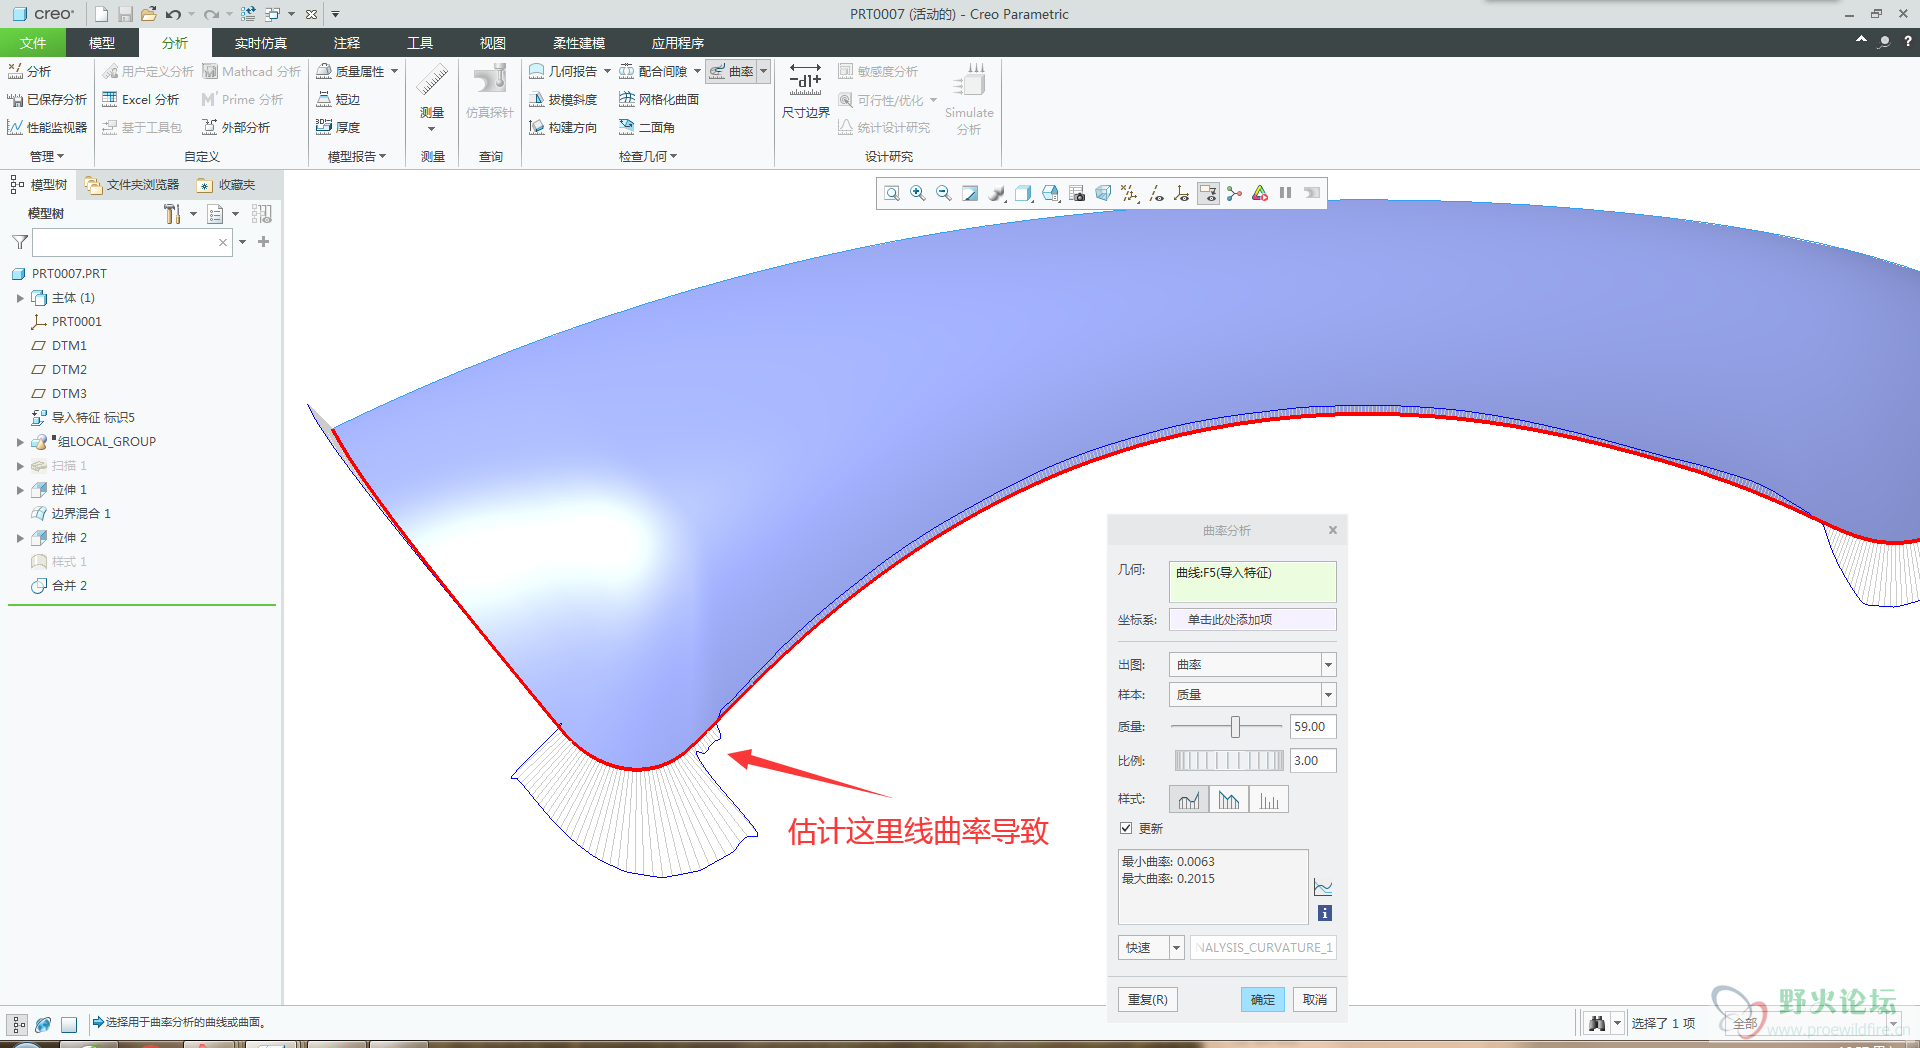Switch to the Model (模型) ribbon tab
Screen dimensions: 1920x1048
[102, 43]
